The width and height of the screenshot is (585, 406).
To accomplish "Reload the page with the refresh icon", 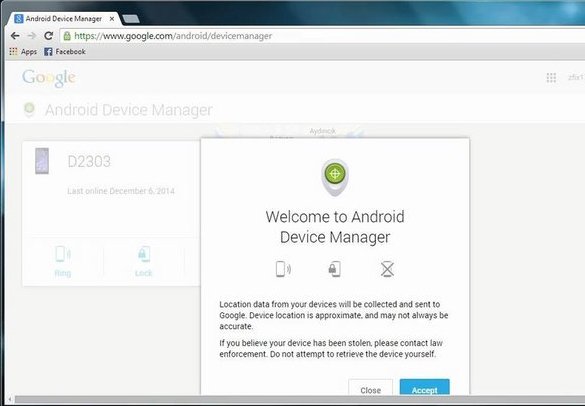I will [x=49, y=36].
